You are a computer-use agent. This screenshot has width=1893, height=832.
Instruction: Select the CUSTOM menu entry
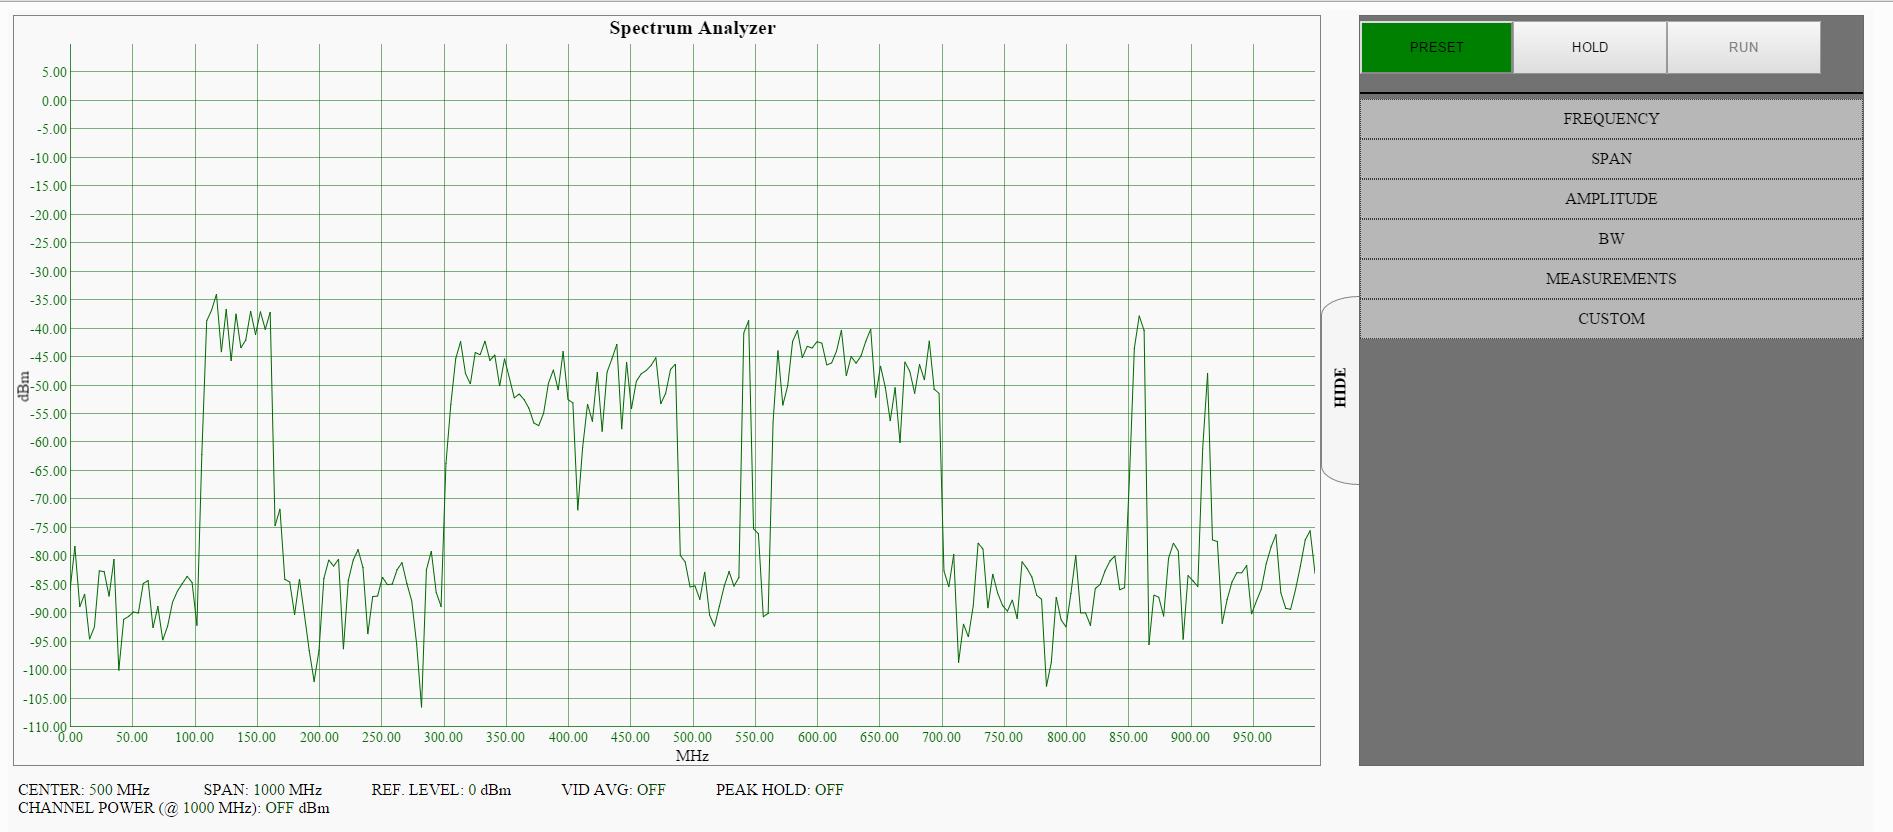pos(1610,319)
